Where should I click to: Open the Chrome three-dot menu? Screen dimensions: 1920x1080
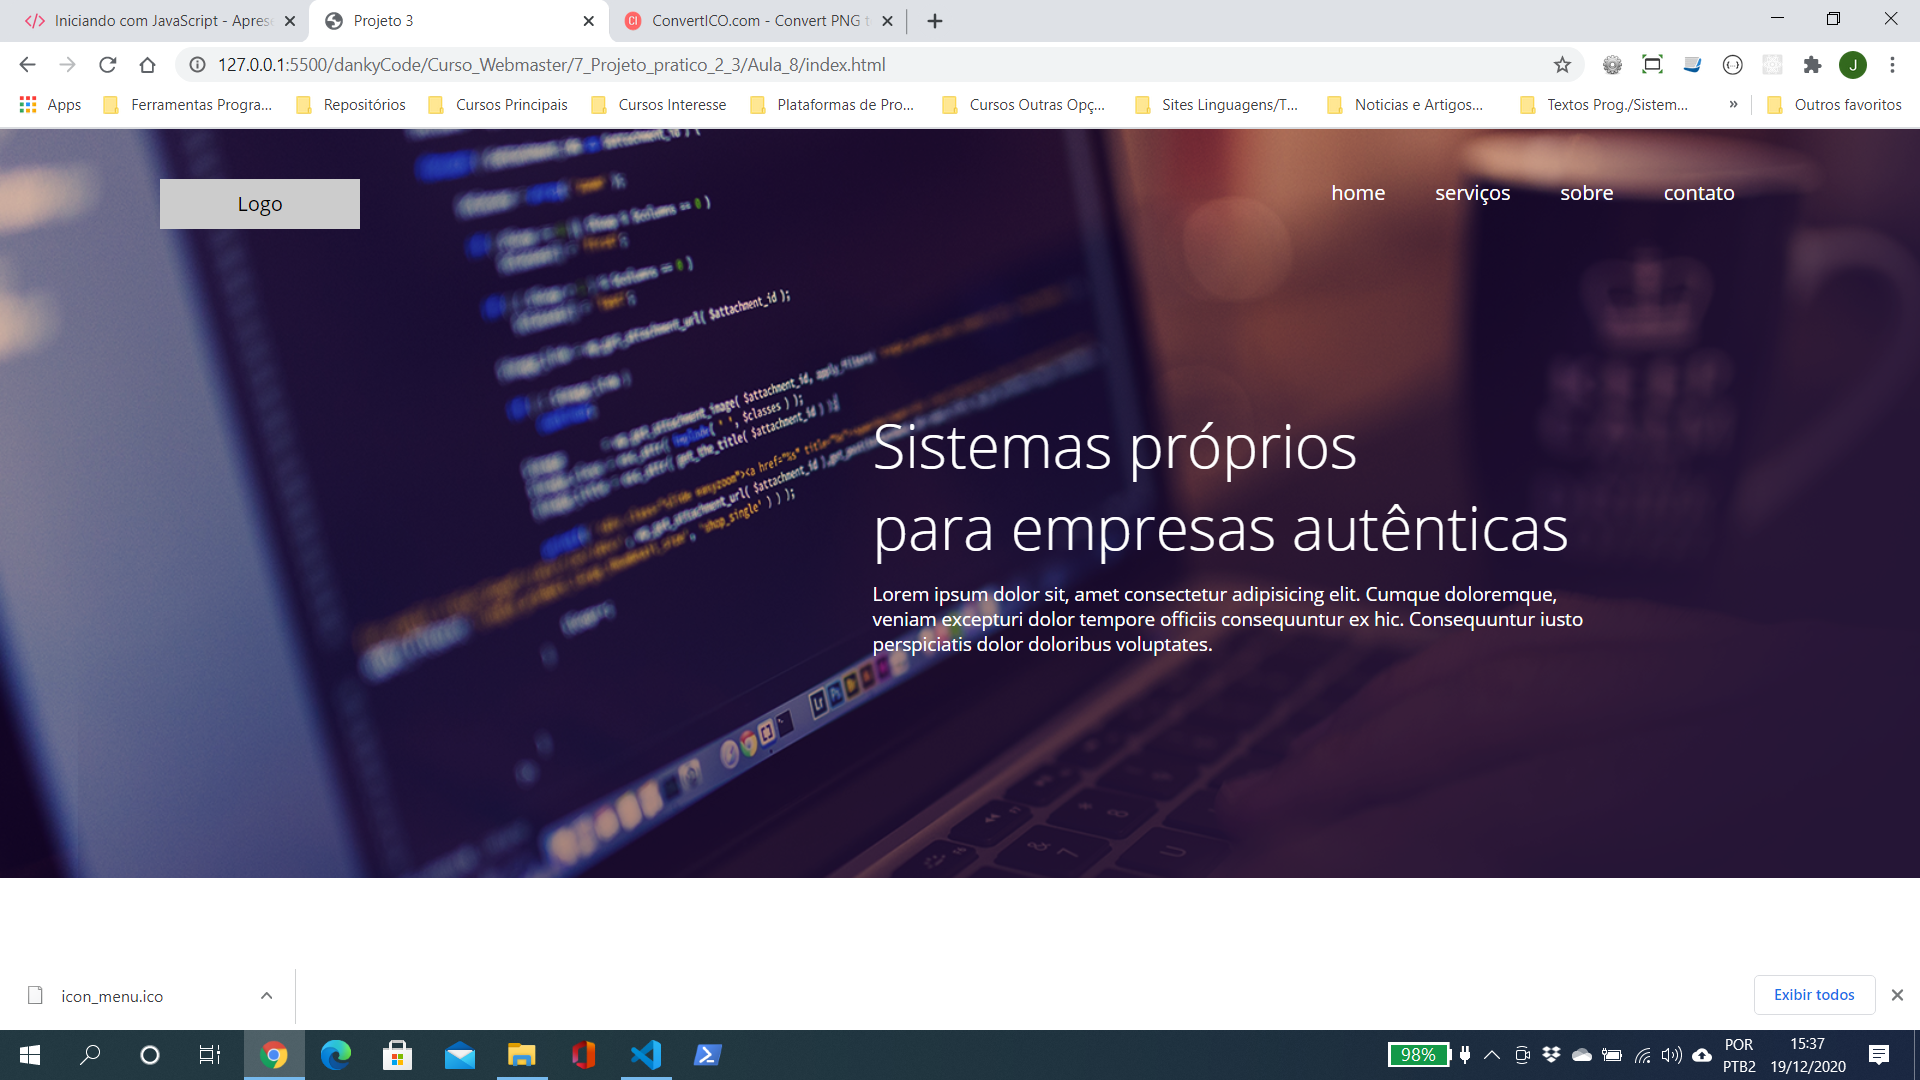[x=1892, y=65]
